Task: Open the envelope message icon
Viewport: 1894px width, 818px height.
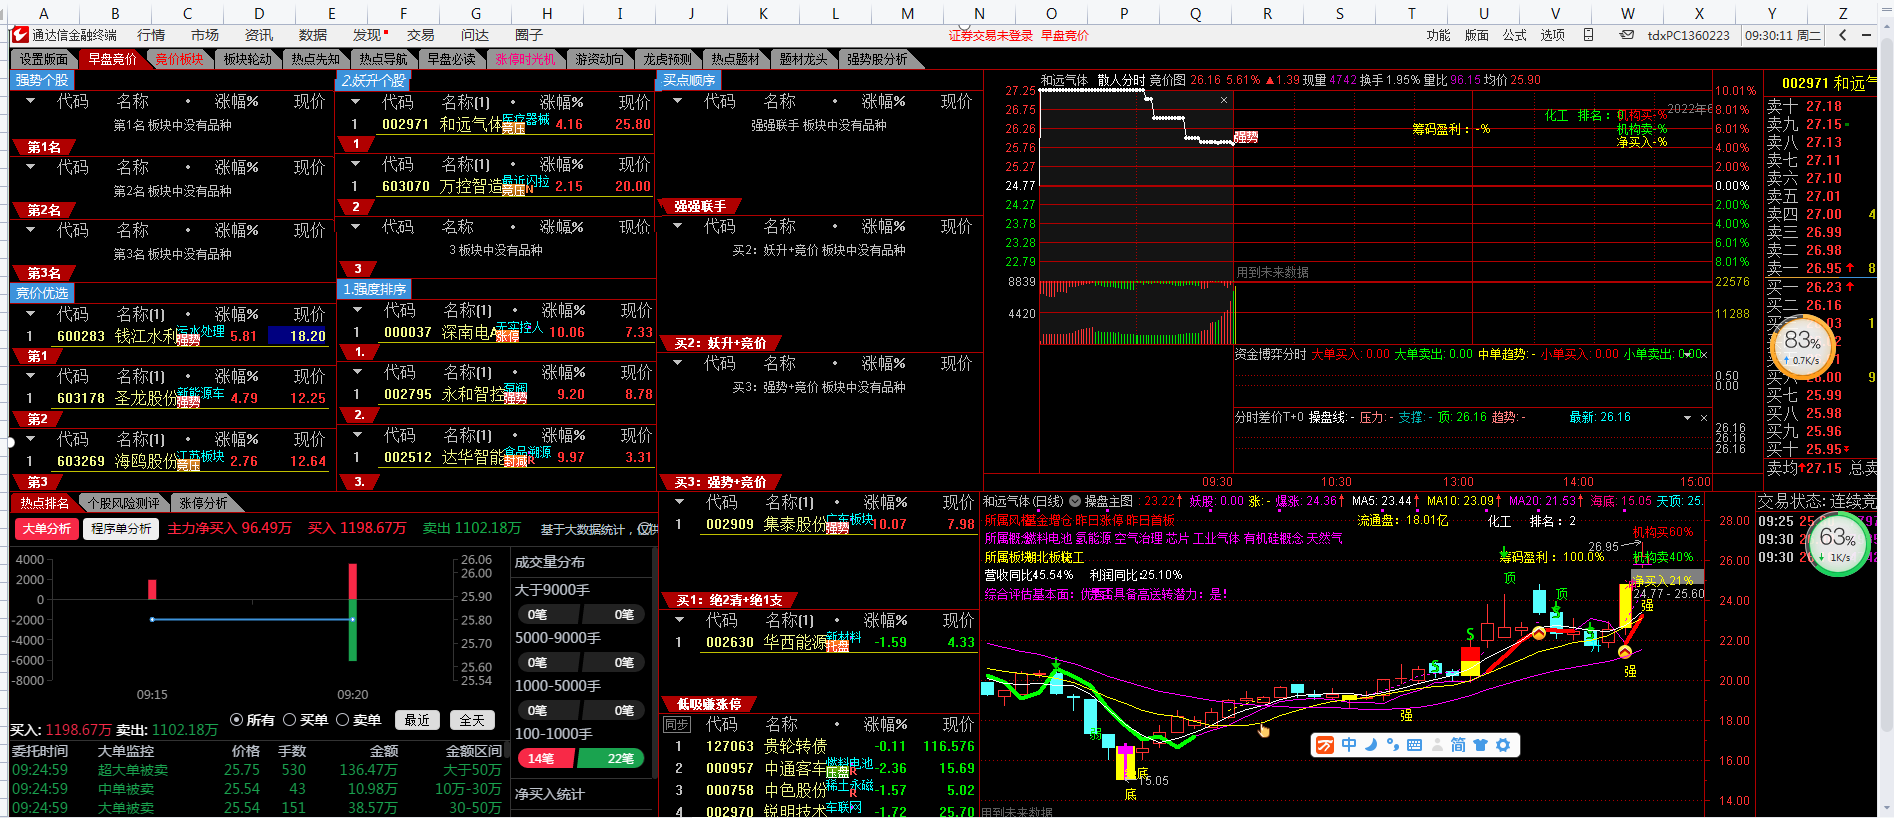Action: [x=1627, y=35]
